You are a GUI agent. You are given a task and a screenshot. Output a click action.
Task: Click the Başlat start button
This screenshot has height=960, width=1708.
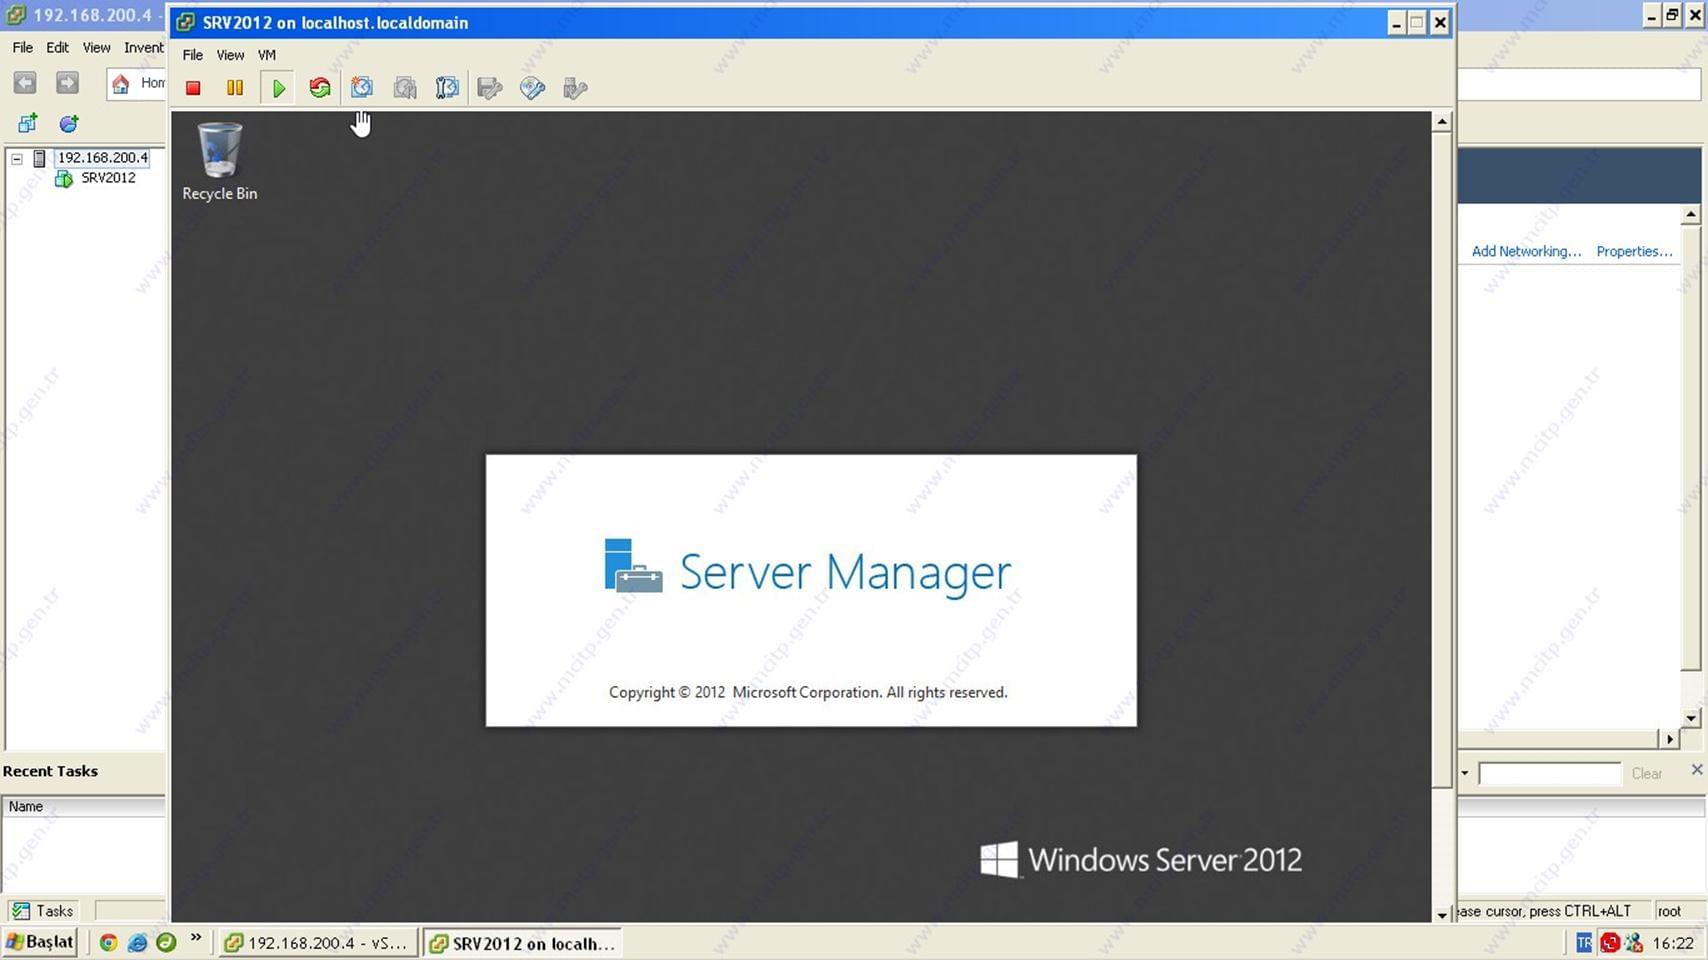tap(40, 942)
